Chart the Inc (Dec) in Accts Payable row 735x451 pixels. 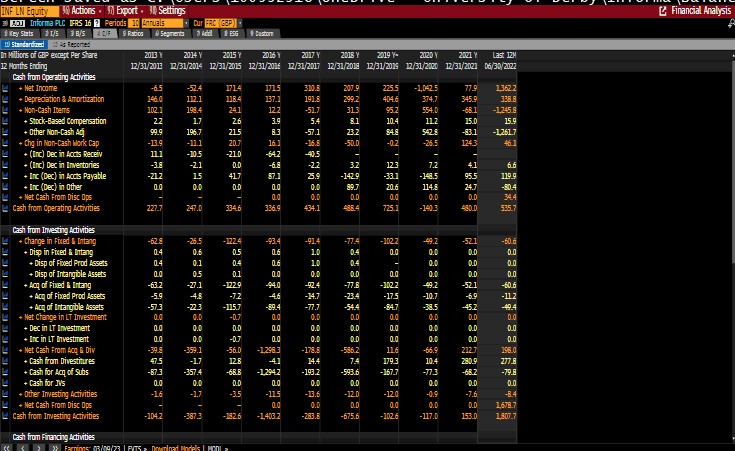click(x=5, y=176)
